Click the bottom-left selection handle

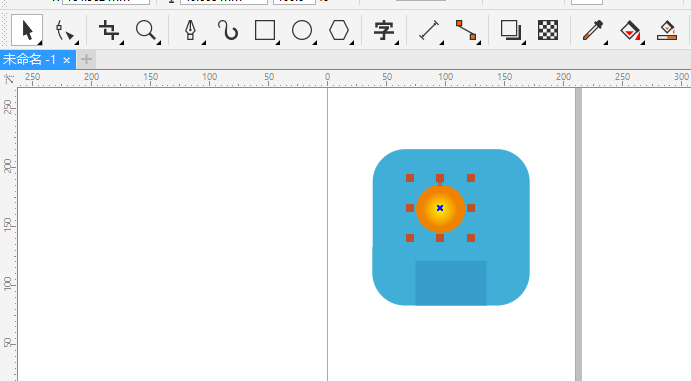(x=410, y=238)
